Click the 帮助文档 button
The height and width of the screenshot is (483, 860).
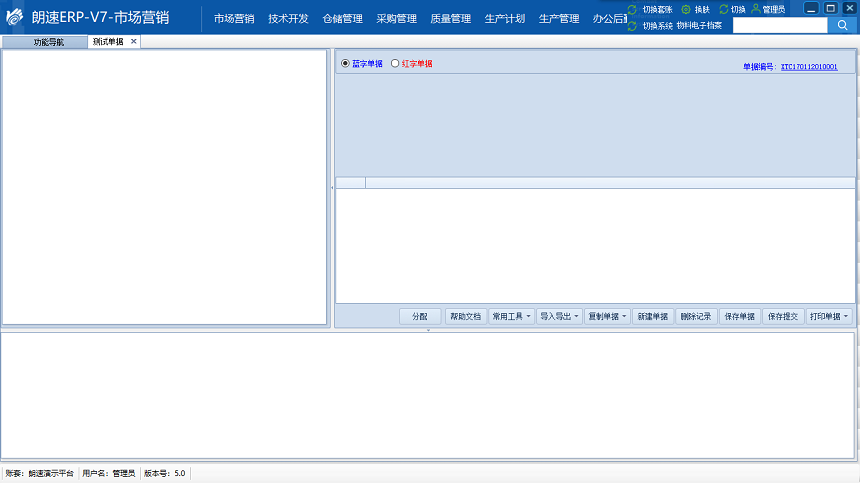[466, 316]
